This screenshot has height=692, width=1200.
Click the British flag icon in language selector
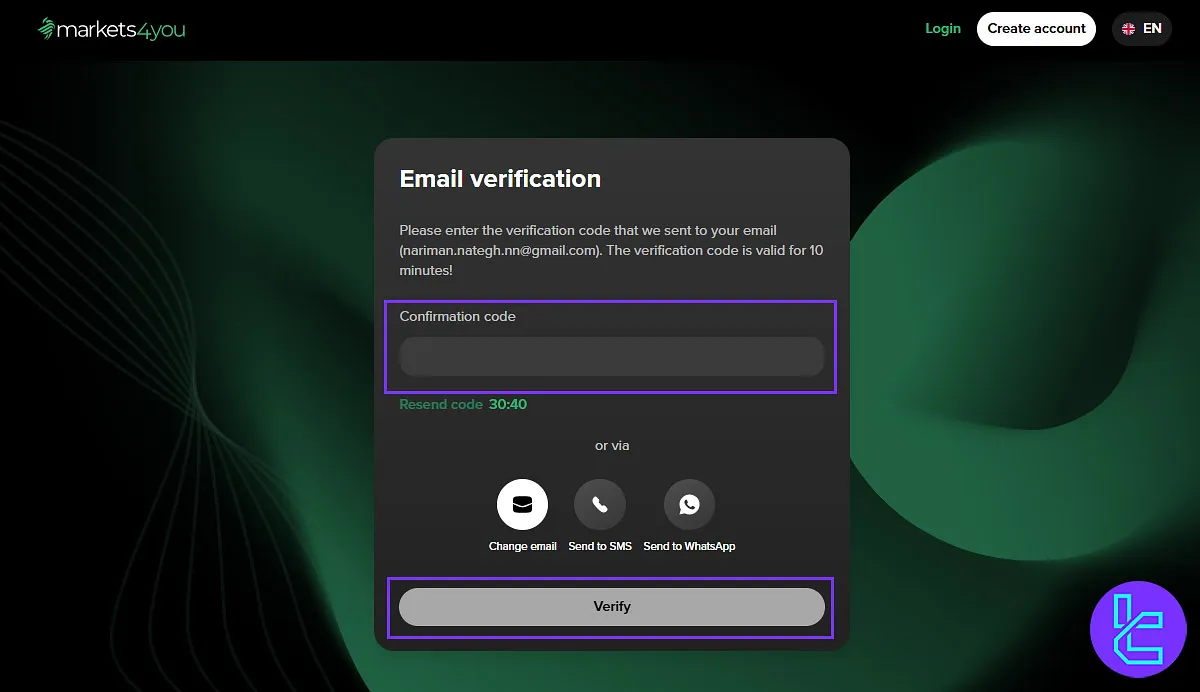point(1128,28)
